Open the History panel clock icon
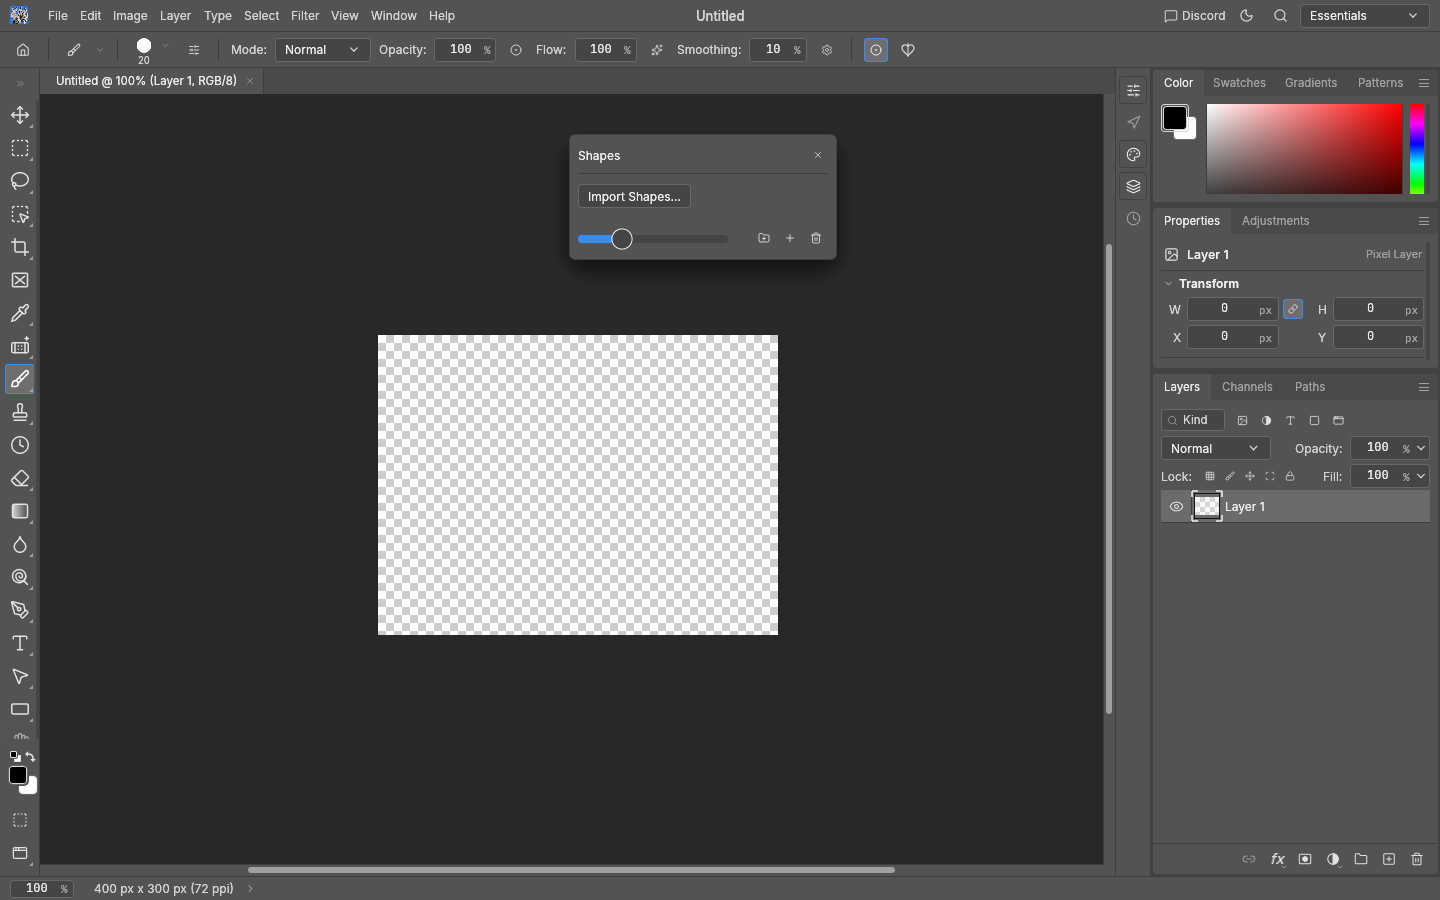This screenshot has height=900, width=1440. coord(1133,219)
